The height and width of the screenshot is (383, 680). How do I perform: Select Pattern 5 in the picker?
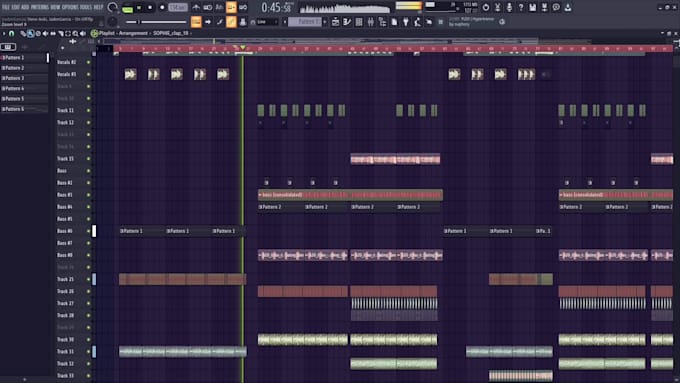[24, 98]
